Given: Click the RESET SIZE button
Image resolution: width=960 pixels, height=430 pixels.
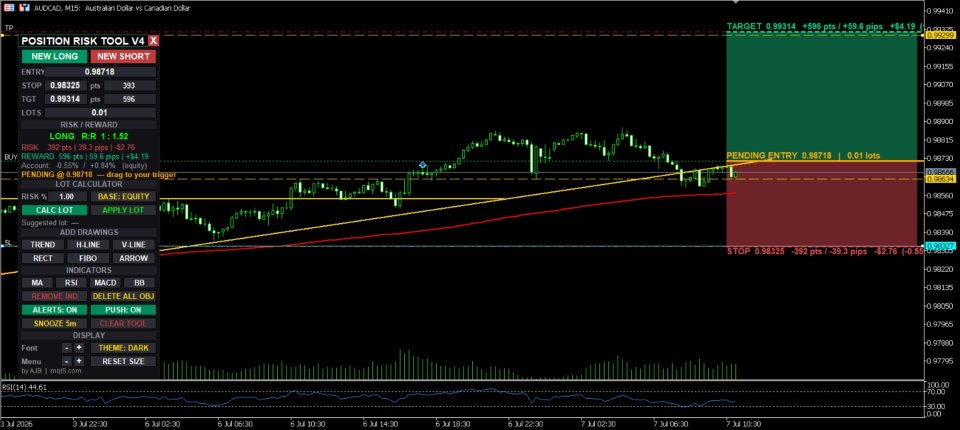Looking at the screenshot, I should coord(123,361).
